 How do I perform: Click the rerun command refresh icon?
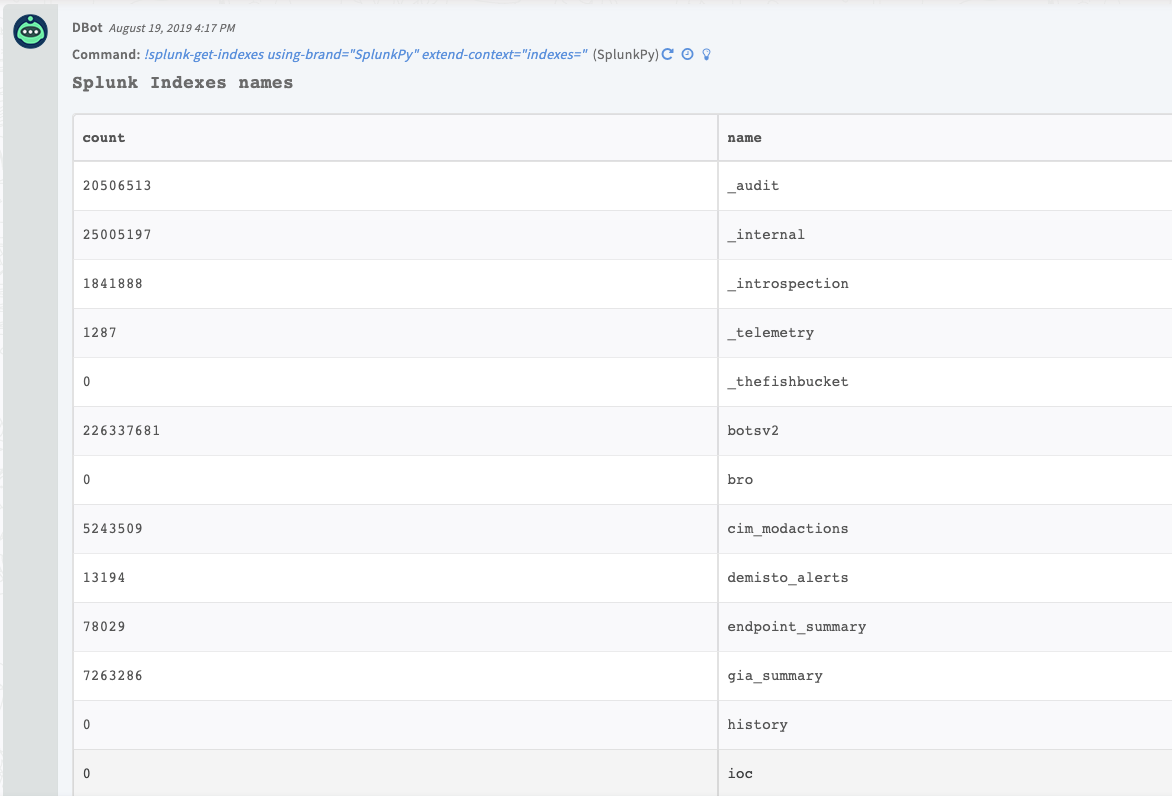(668, 54)
